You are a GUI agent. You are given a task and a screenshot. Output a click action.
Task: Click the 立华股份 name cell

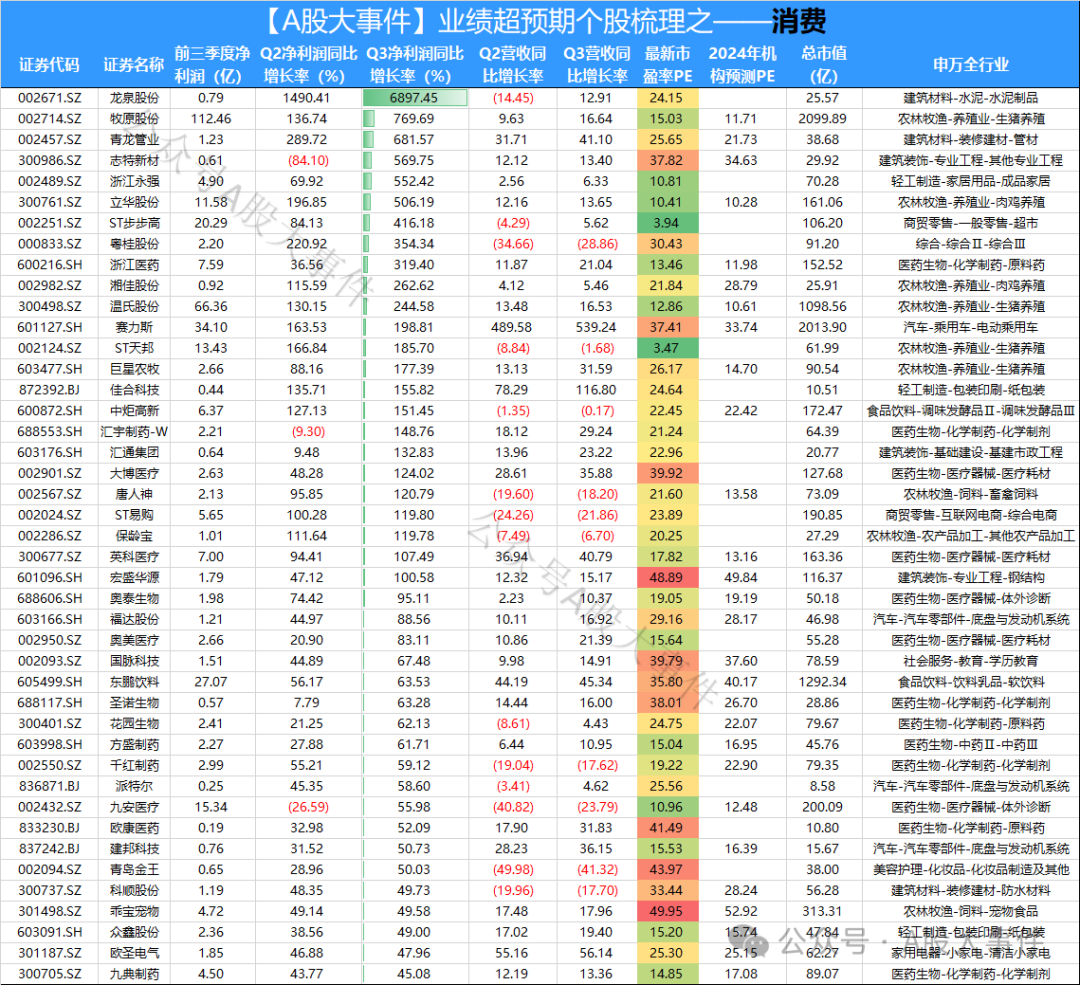pyautogui.click(x=134, y=202)
